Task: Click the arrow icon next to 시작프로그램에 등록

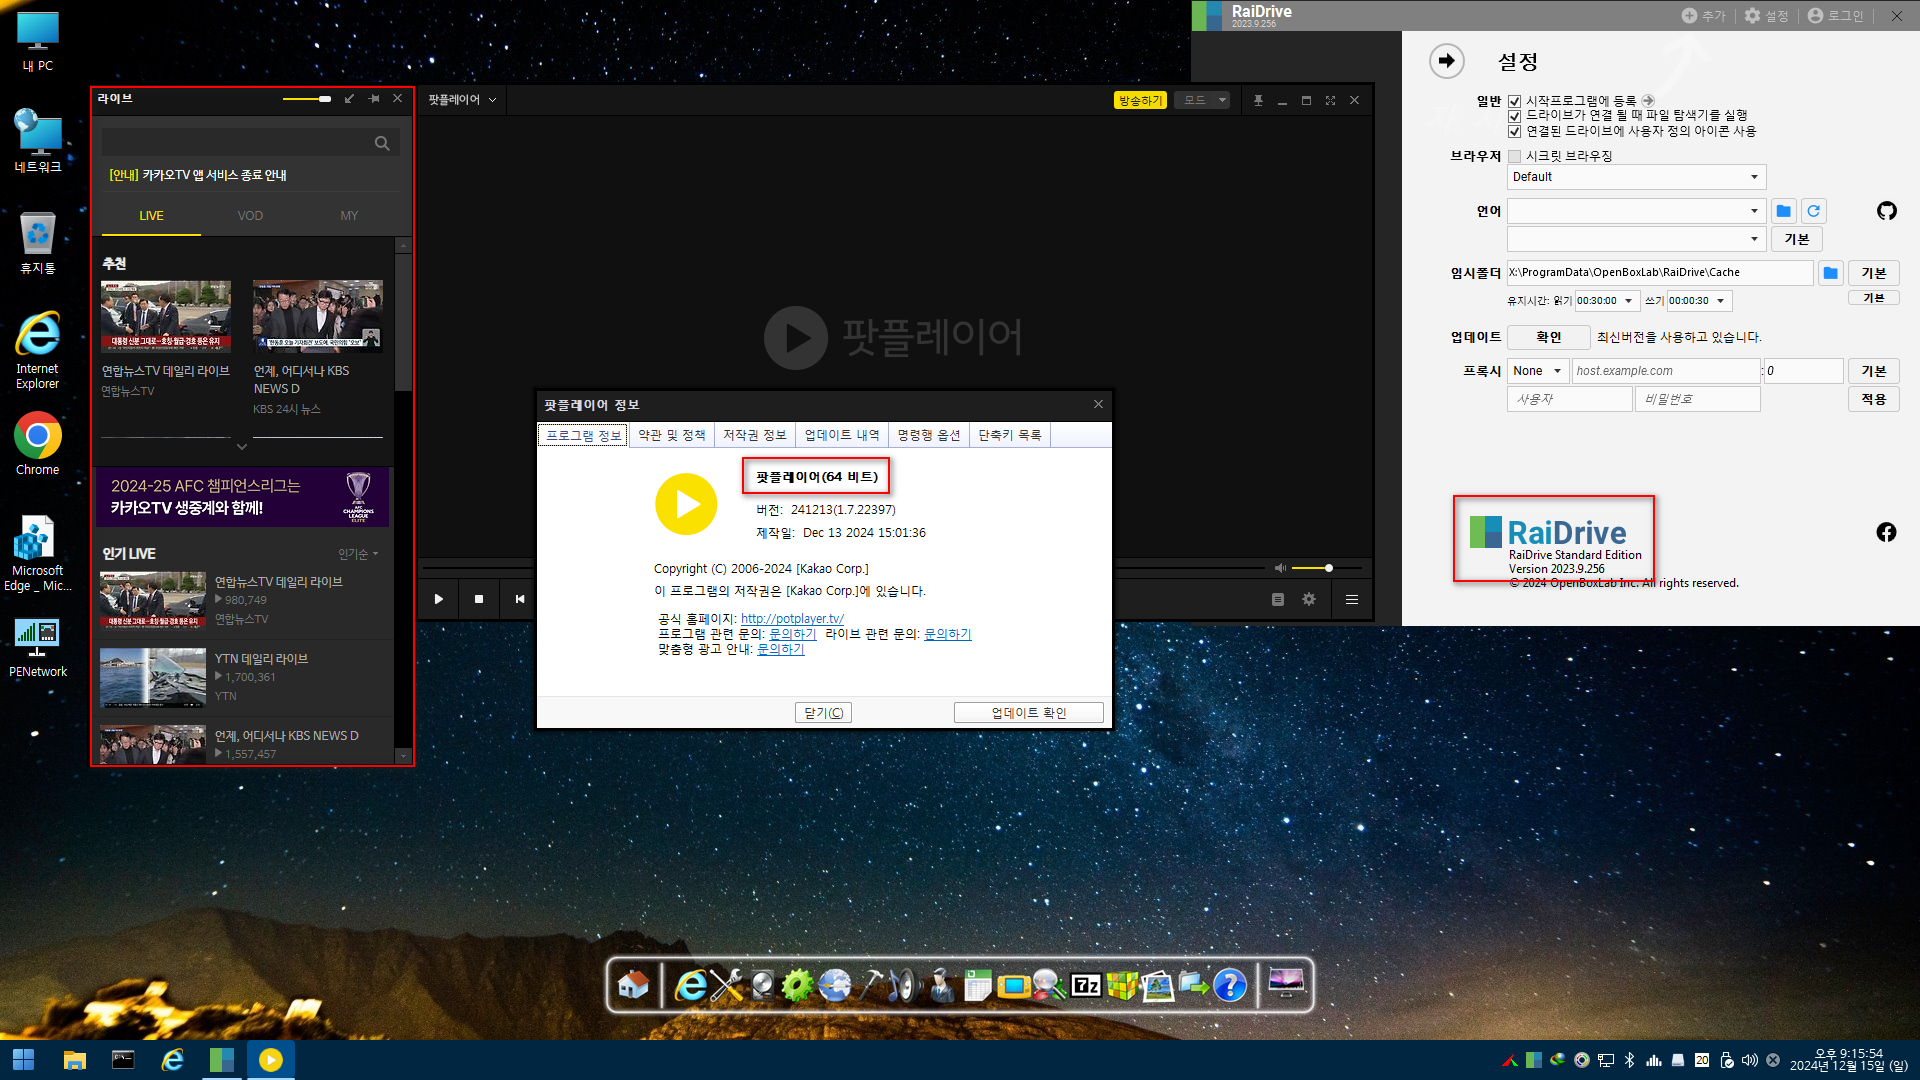Action: [x=1648, y=101]
